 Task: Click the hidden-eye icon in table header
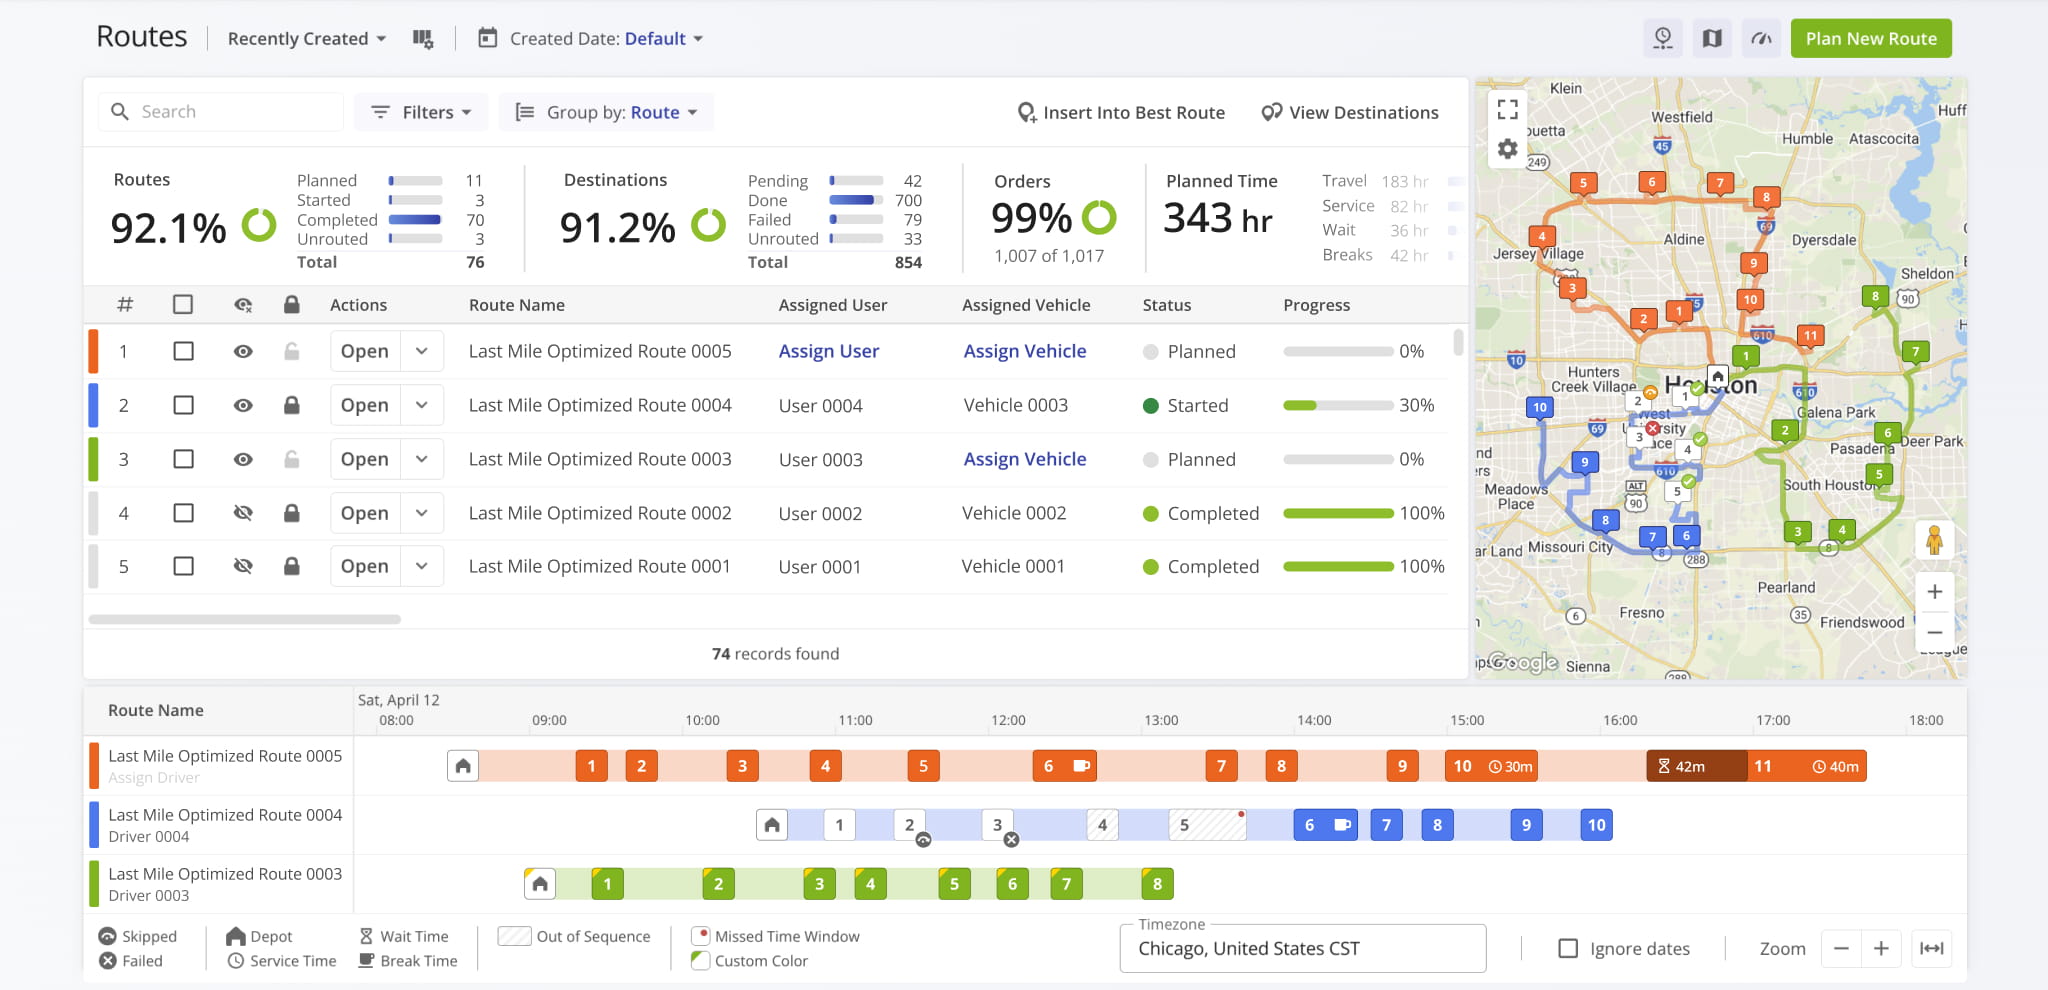[x=243, y=305]
